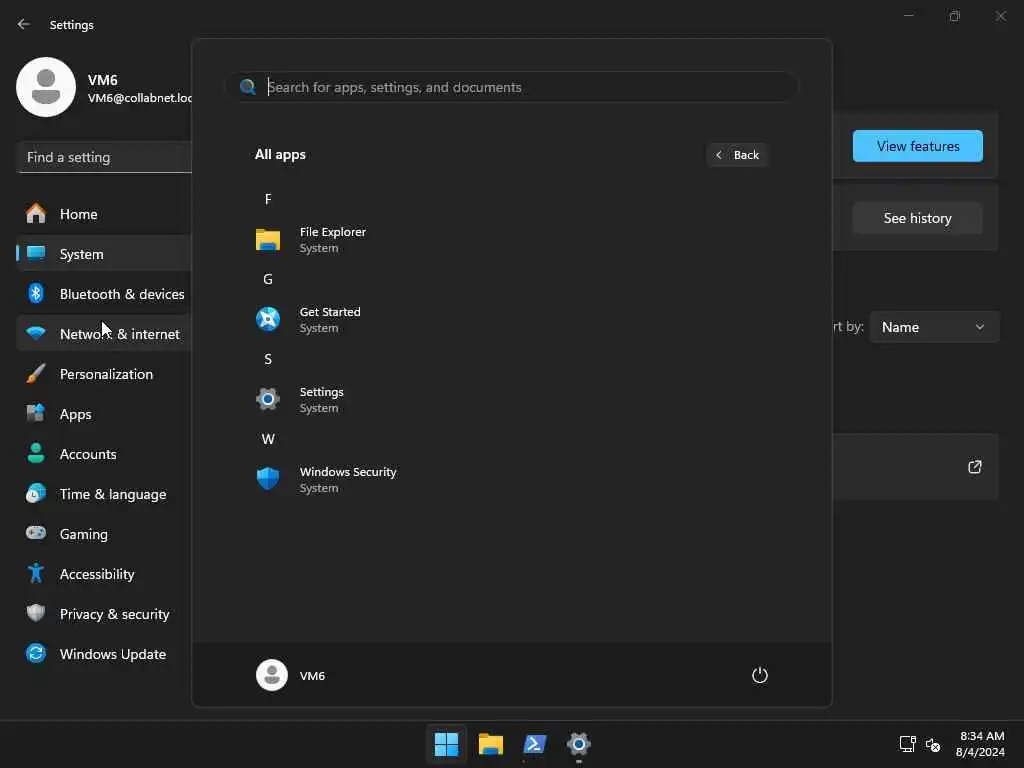This screenshot has width=1024, height=768.
Task: Click Find a setting search field
Action: click(x=104, y=157)
